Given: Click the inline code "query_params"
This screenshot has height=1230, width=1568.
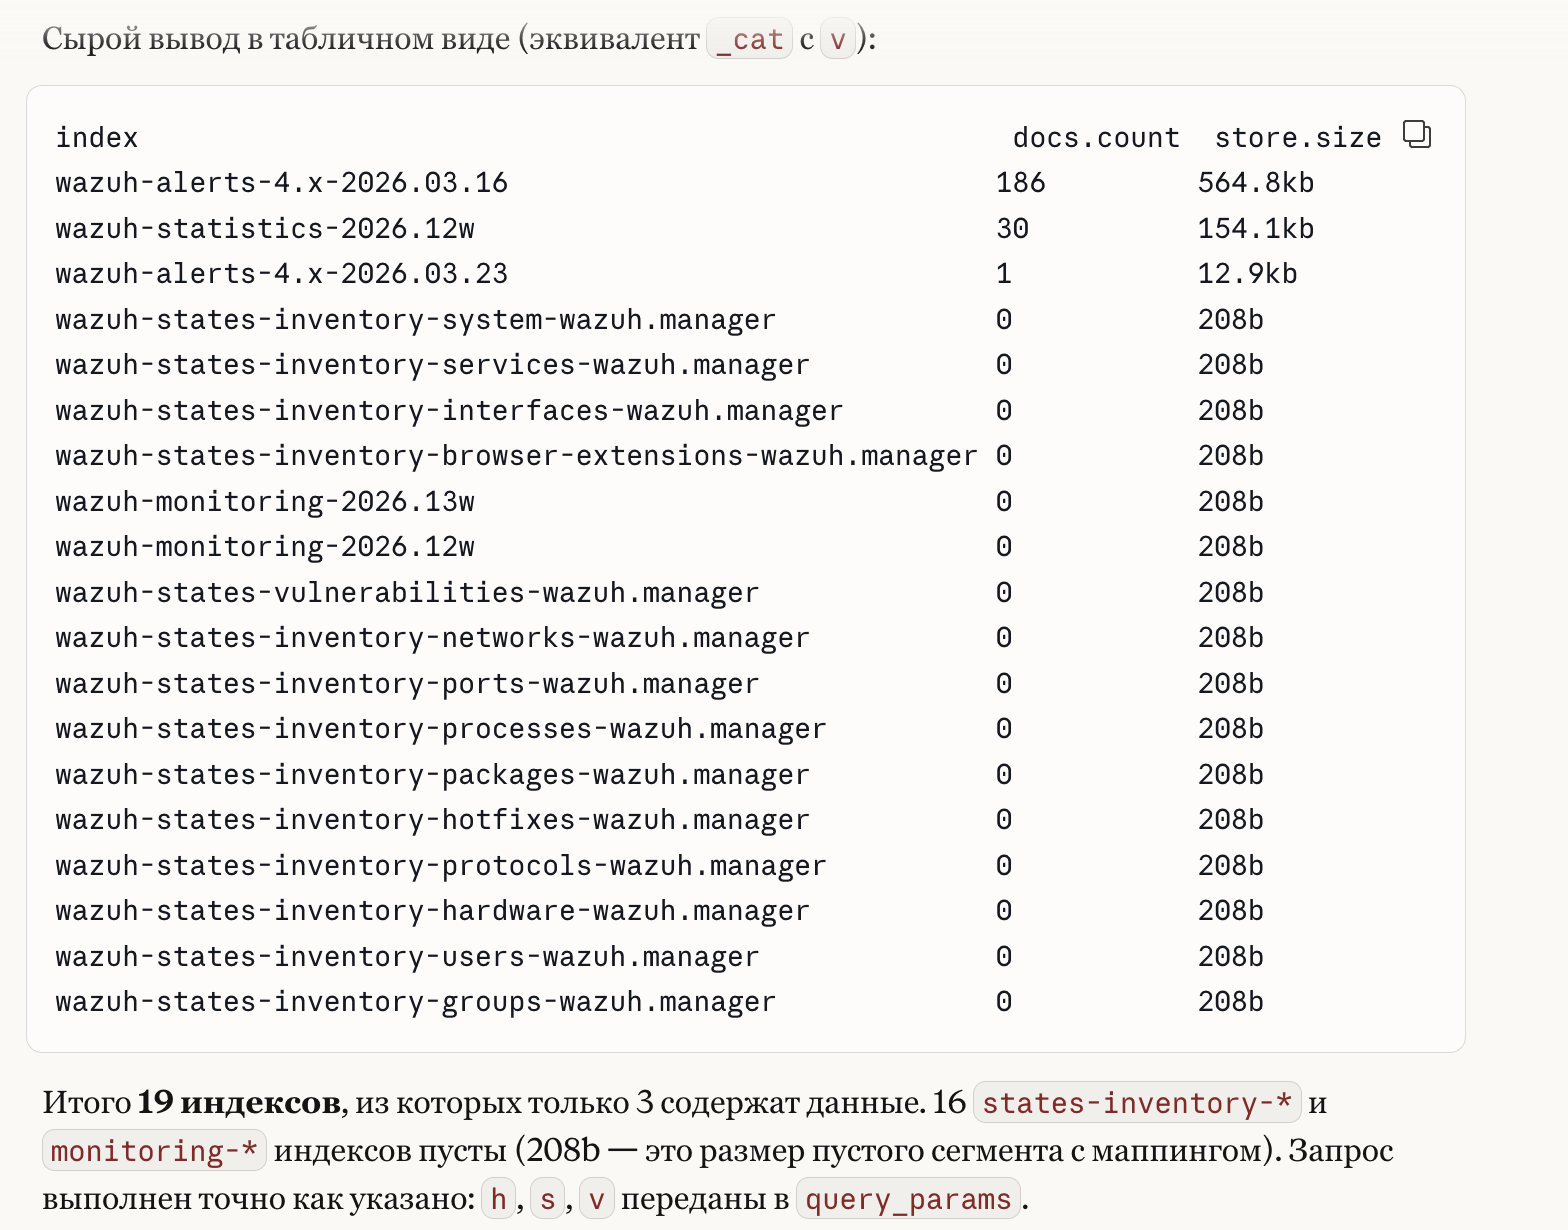Looking at the screenshot, I should 908,1199.
